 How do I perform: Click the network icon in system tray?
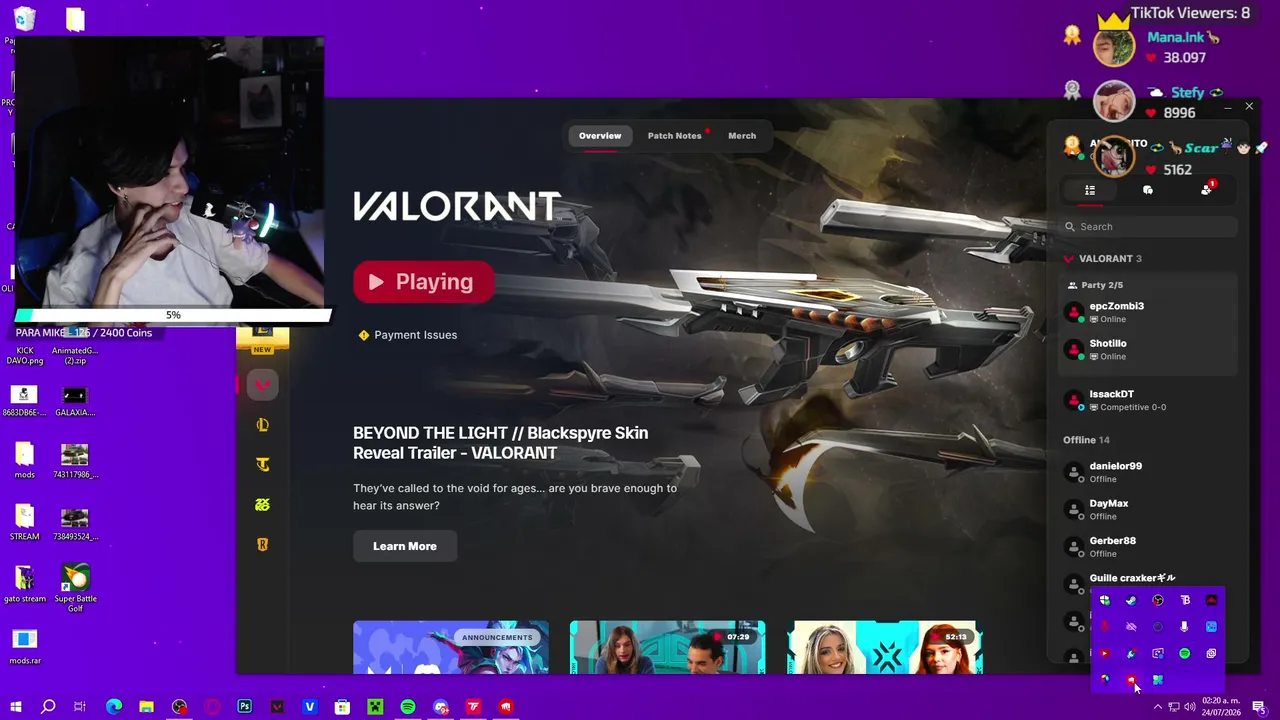[x=1174, y=707]
